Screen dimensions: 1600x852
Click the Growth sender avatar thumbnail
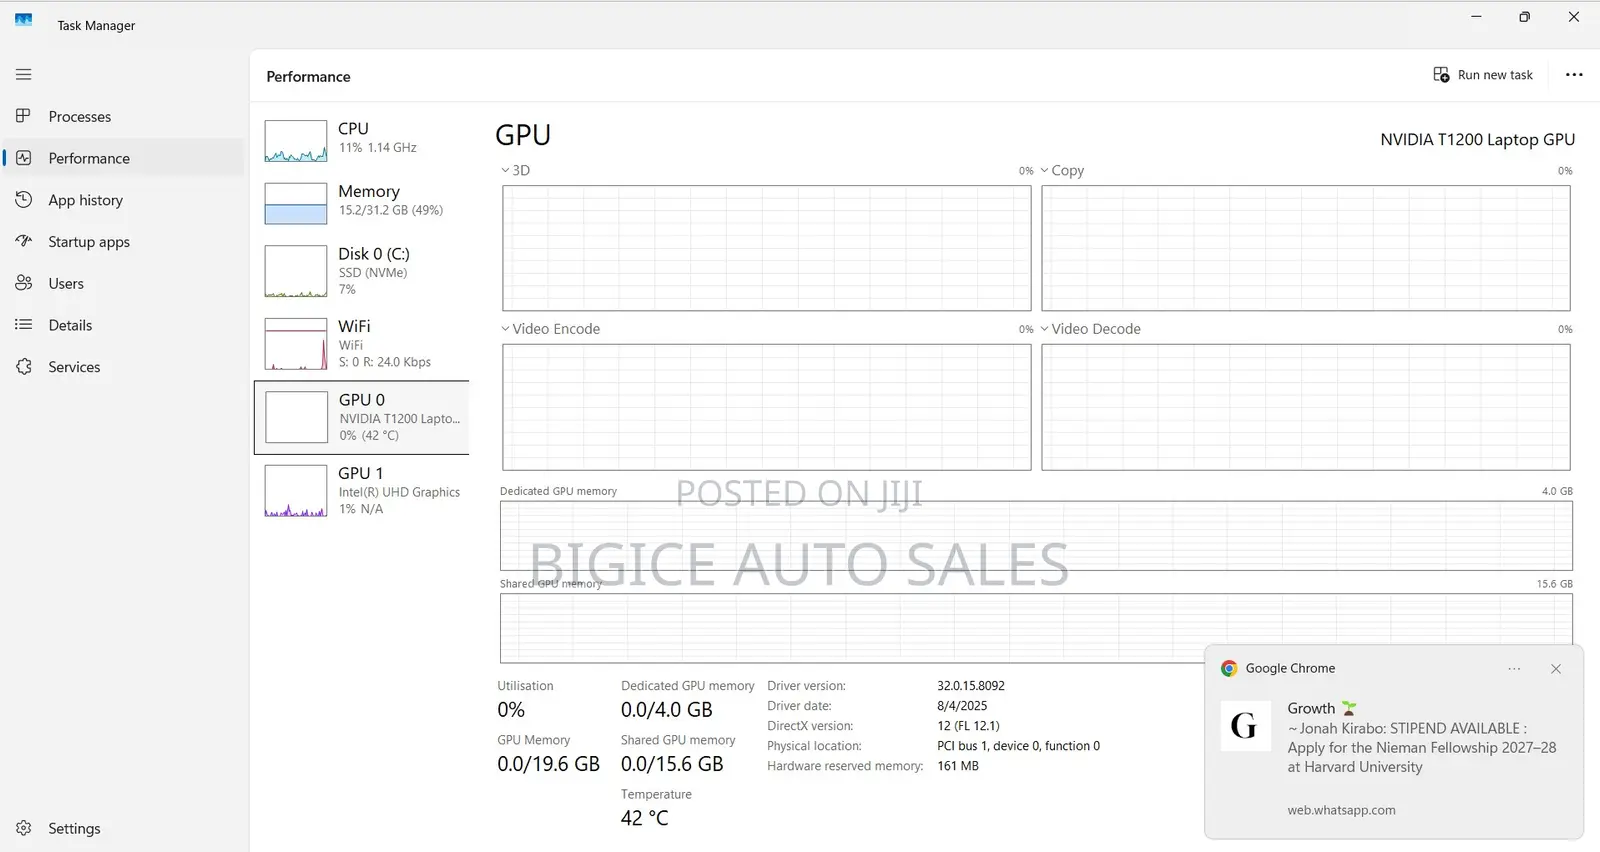[1245, 726]
